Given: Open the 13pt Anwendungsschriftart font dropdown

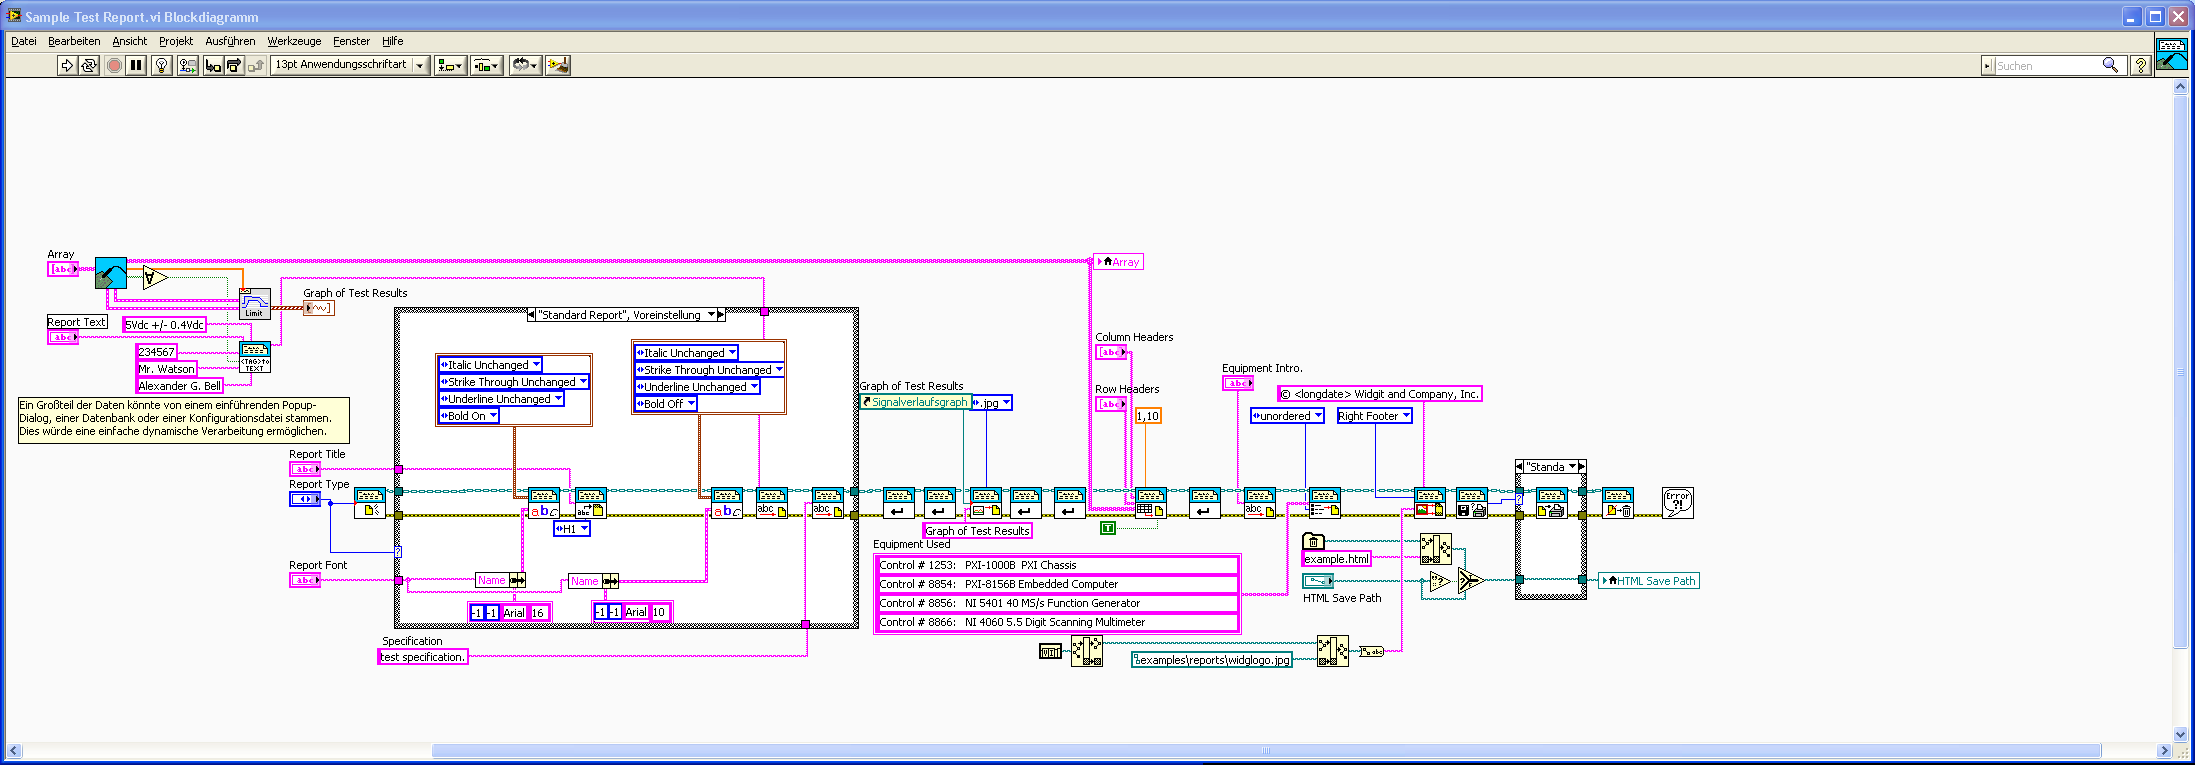Looking at the screenshot, I should pyautogui.click(x=350, y=65).
